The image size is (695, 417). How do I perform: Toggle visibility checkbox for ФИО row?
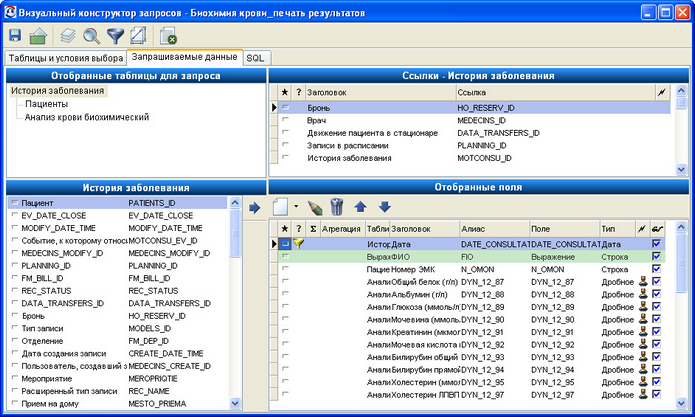(656, 256)
